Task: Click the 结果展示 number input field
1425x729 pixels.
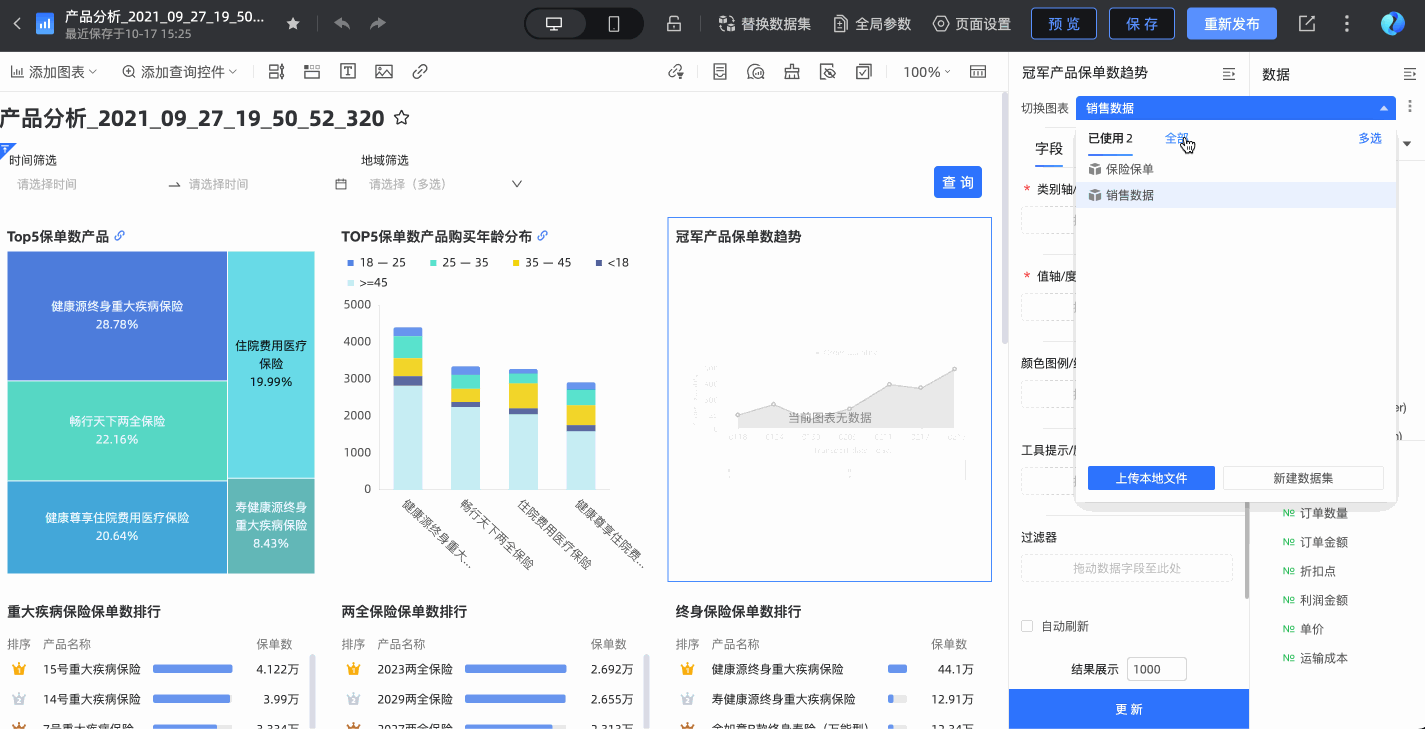Action: point(1156,669)
